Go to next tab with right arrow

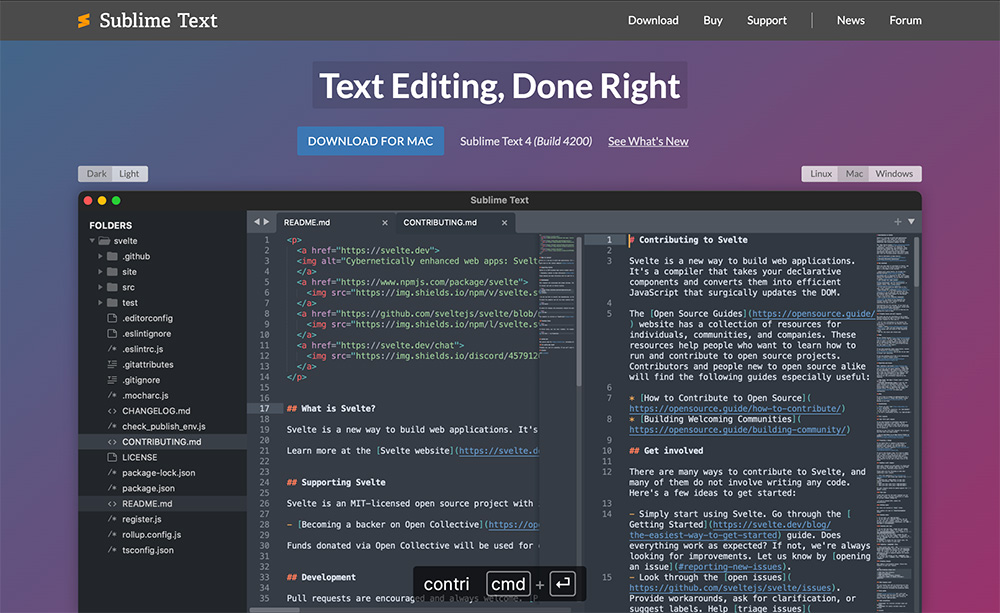point(267,222)
